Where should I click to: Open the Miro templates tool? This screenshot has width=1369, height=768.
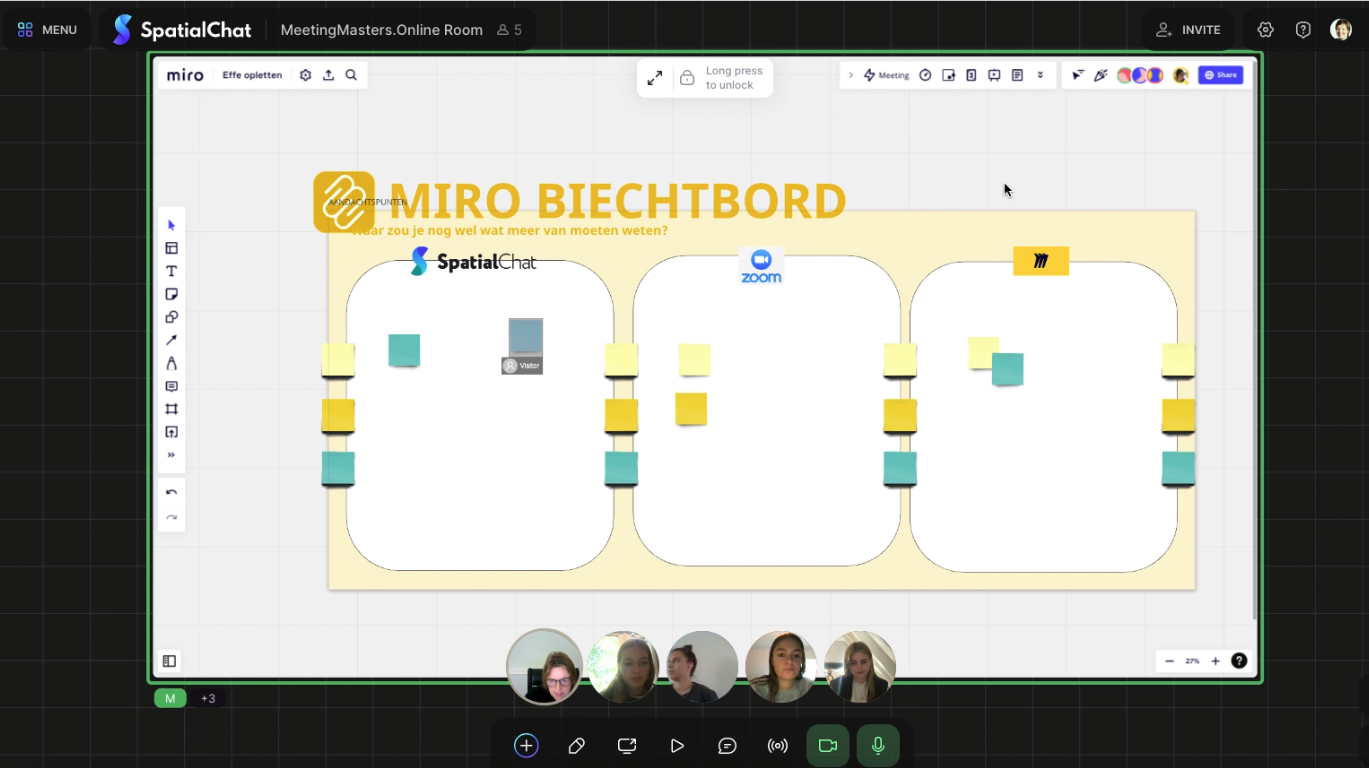tap(171, 248)
